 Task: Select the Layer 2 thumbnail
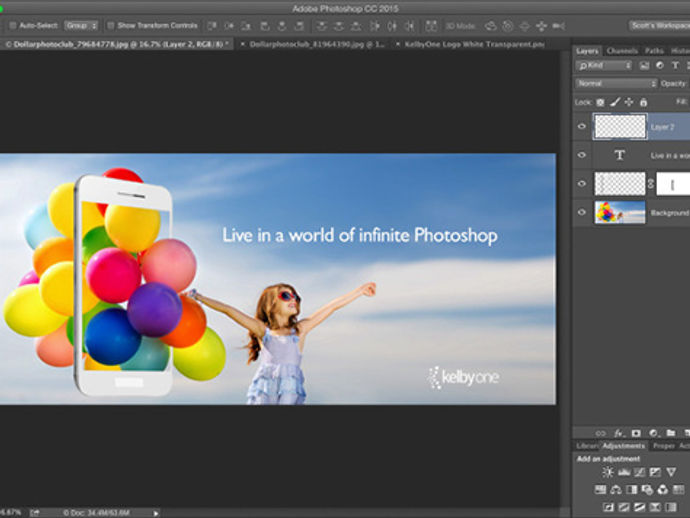(620, 127)
